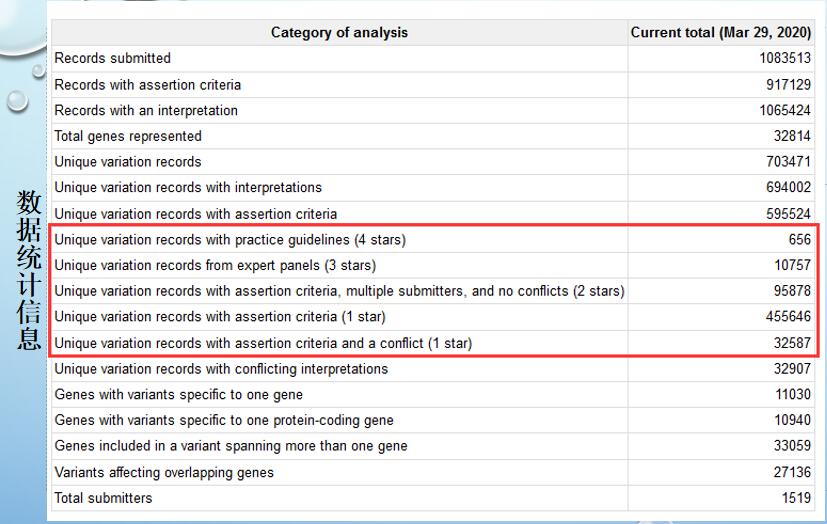This screenshot has width=827, height=524.
Task: Click "Unique variation records with interpretations" text
Action: 188,188
